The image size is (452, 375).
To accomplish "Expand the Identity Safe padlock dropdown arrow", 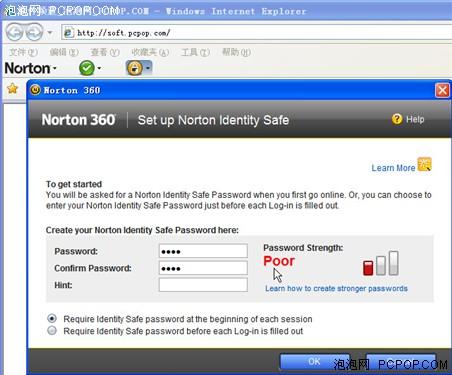I will pos(148,68).
